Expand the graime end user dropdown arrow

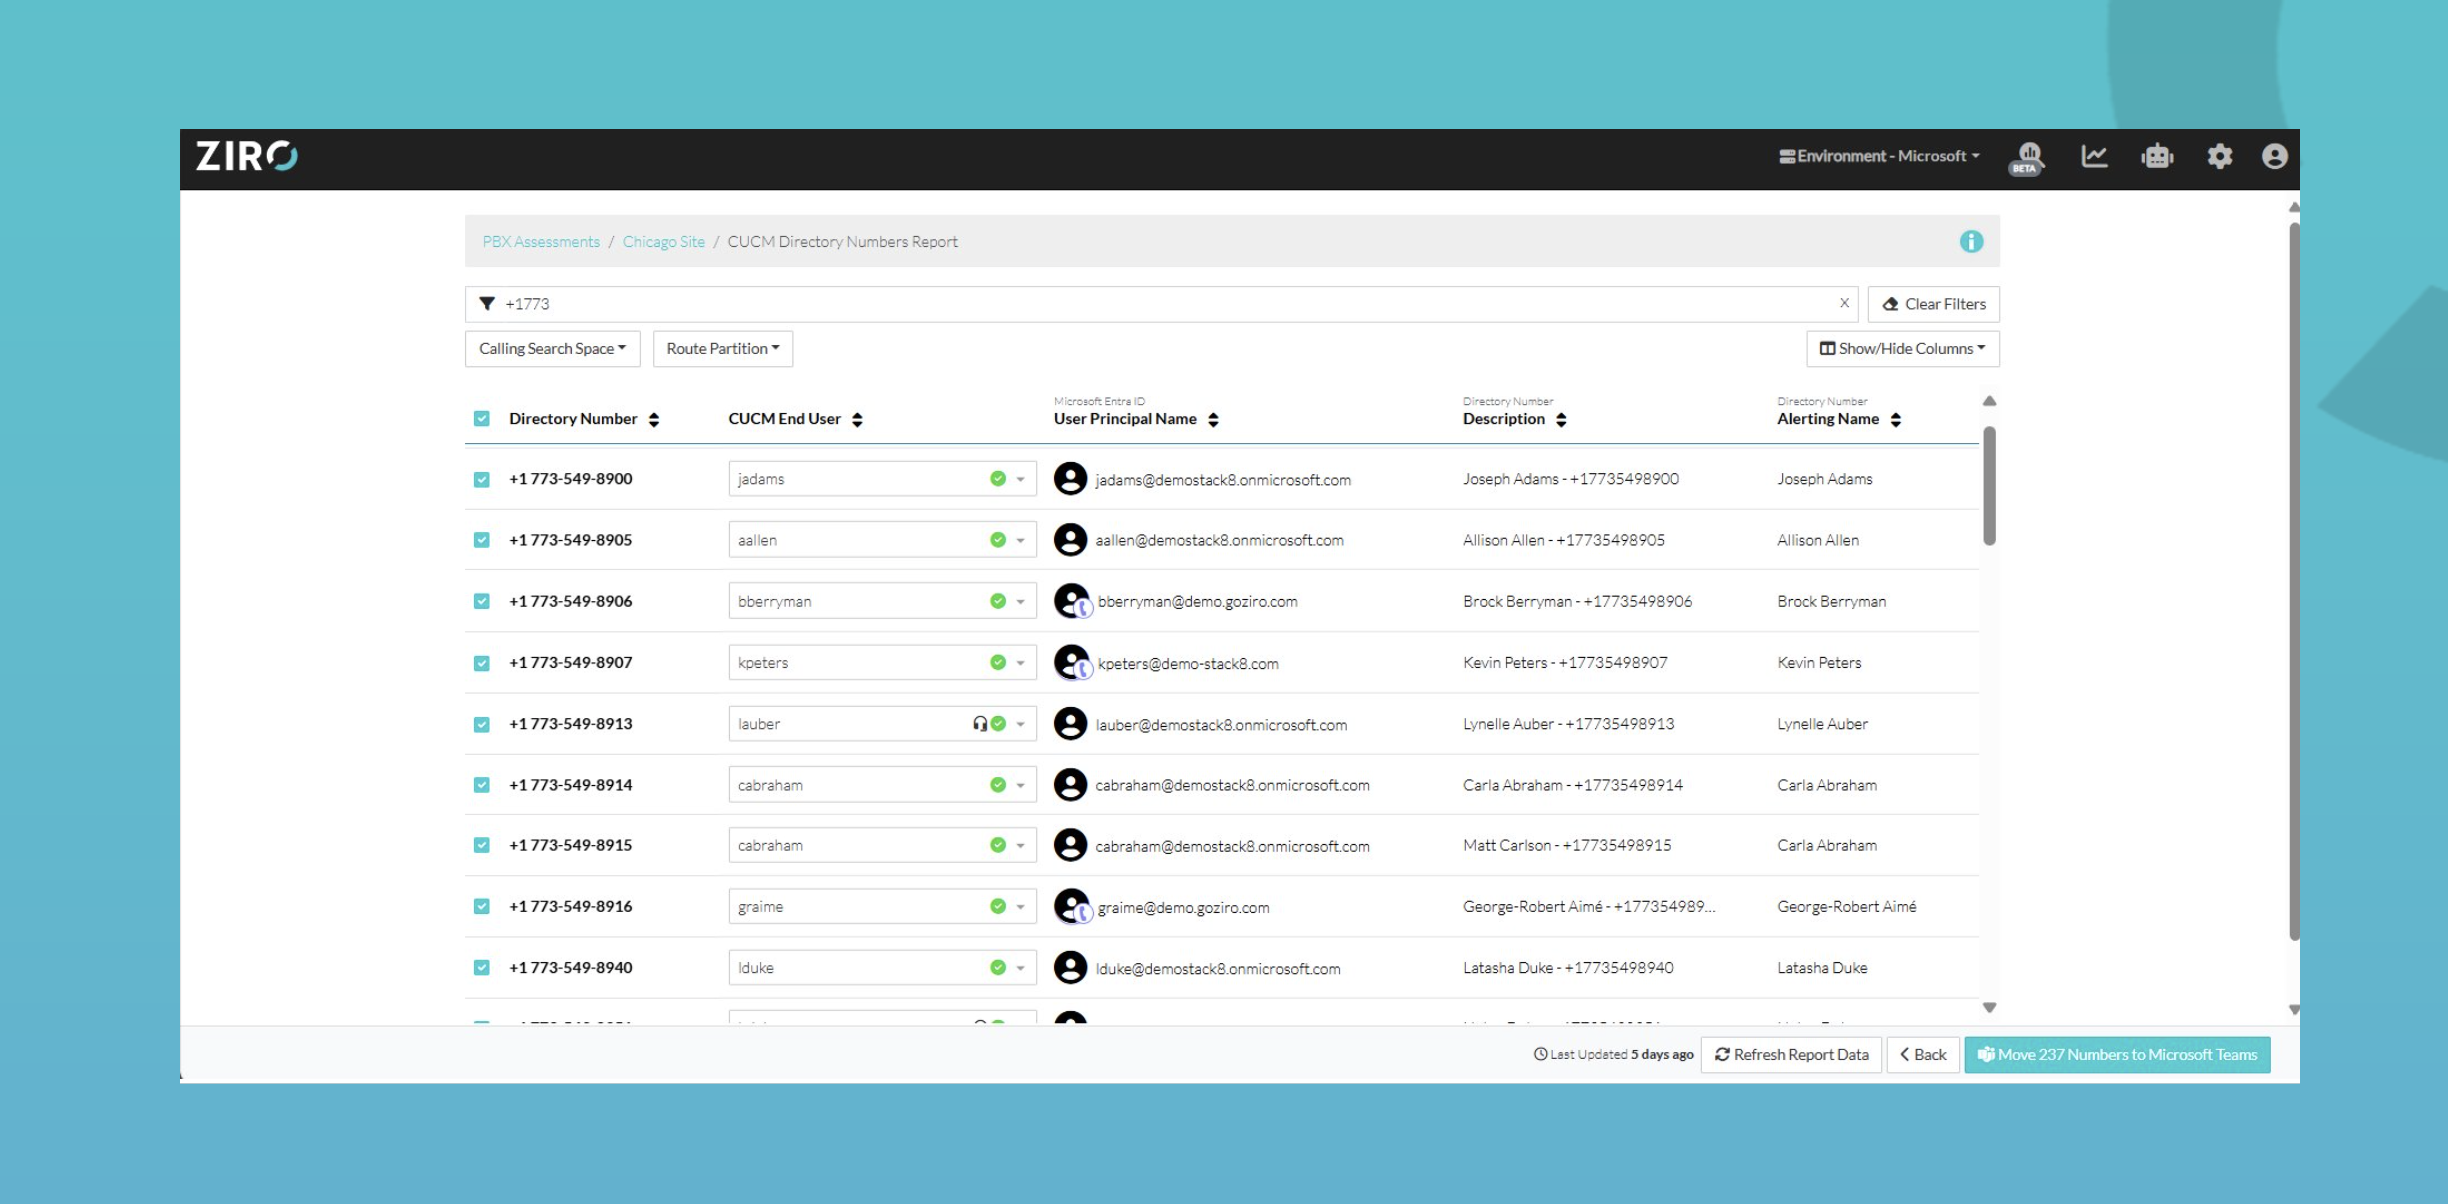point(1021,907)
